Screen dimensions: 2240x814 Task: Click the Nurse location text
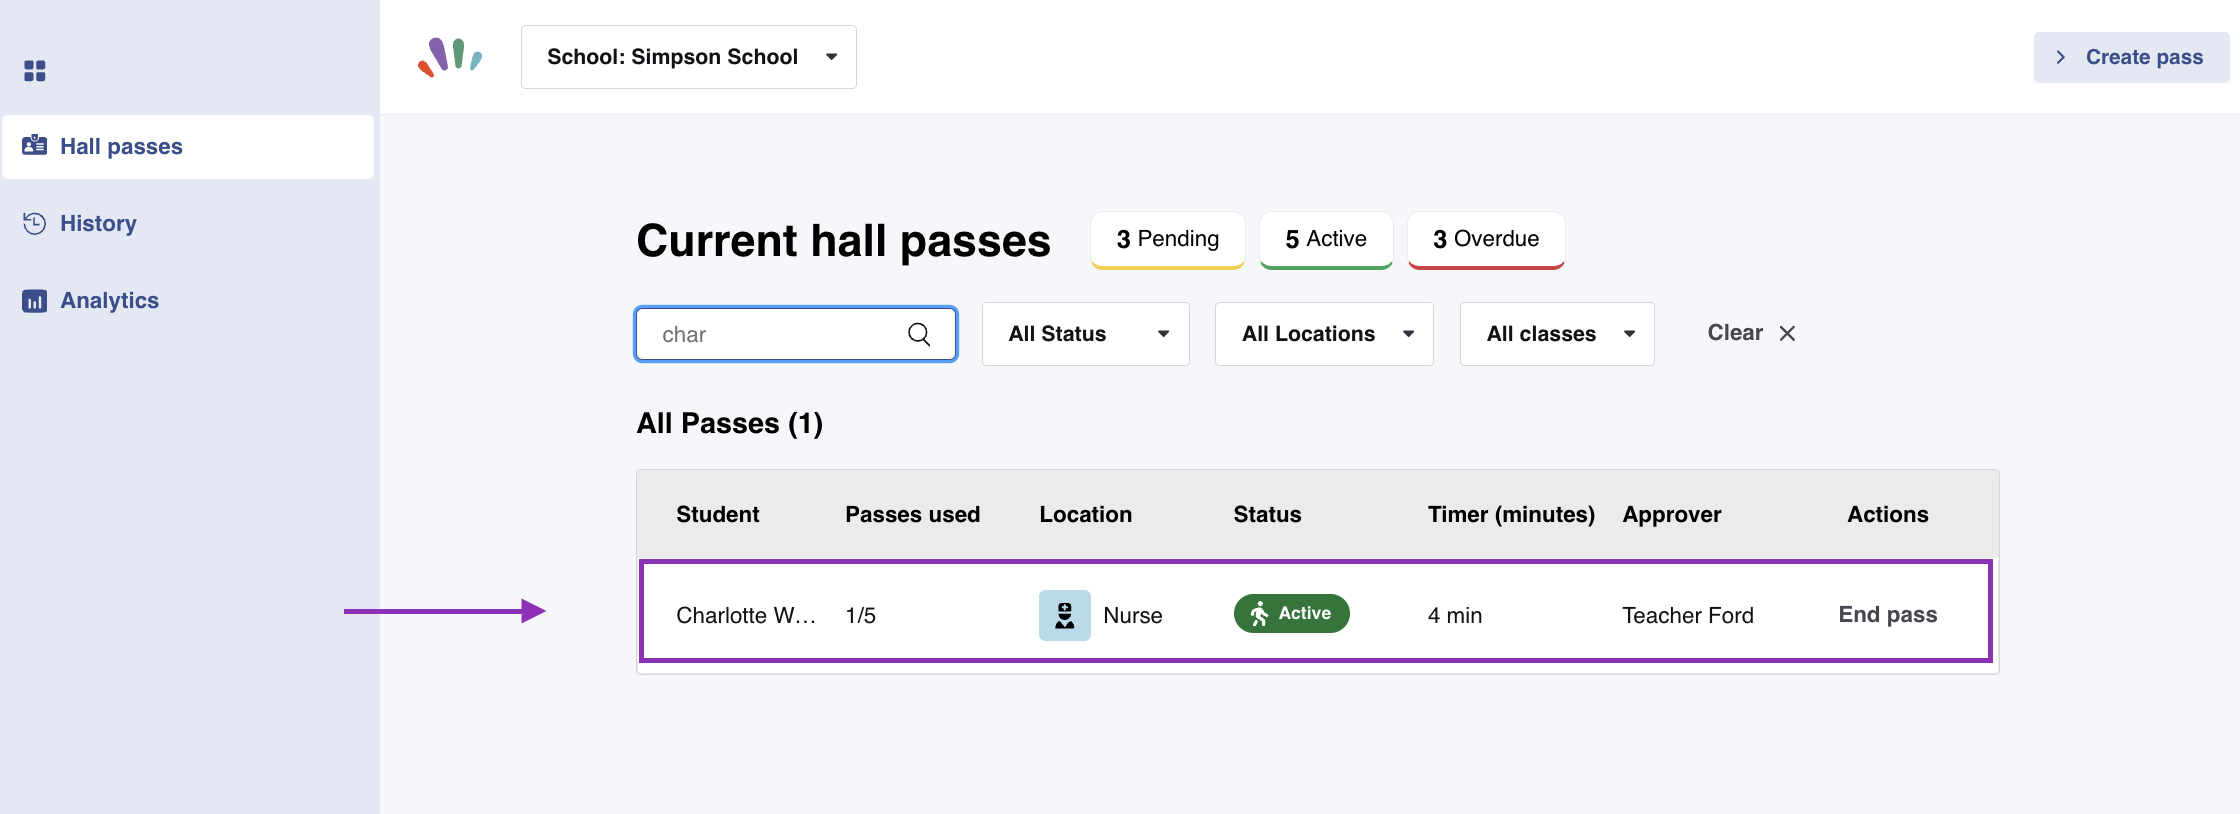pos(1133,616)
